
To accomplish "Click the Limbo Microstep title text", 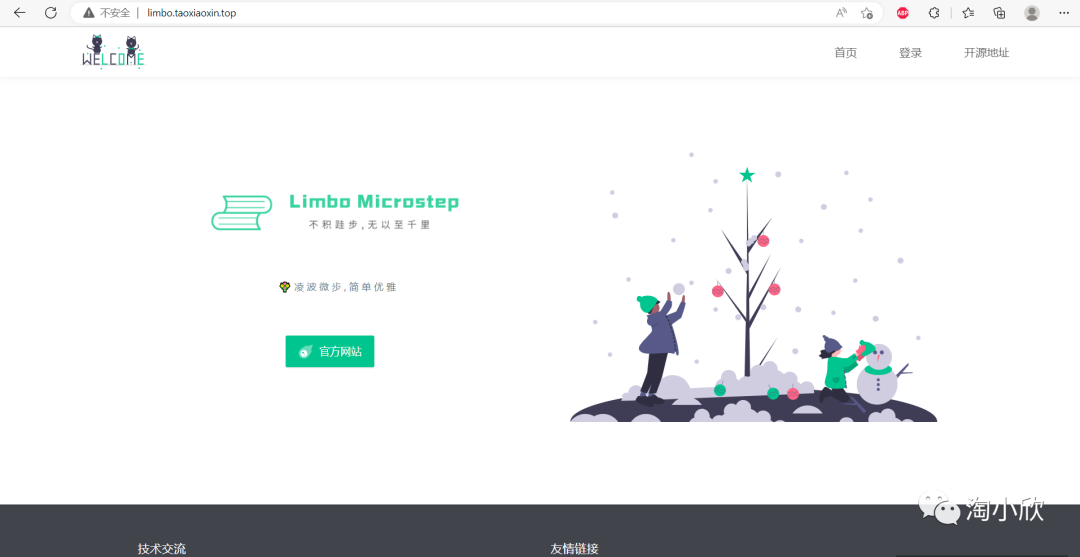I will point(374,202).
